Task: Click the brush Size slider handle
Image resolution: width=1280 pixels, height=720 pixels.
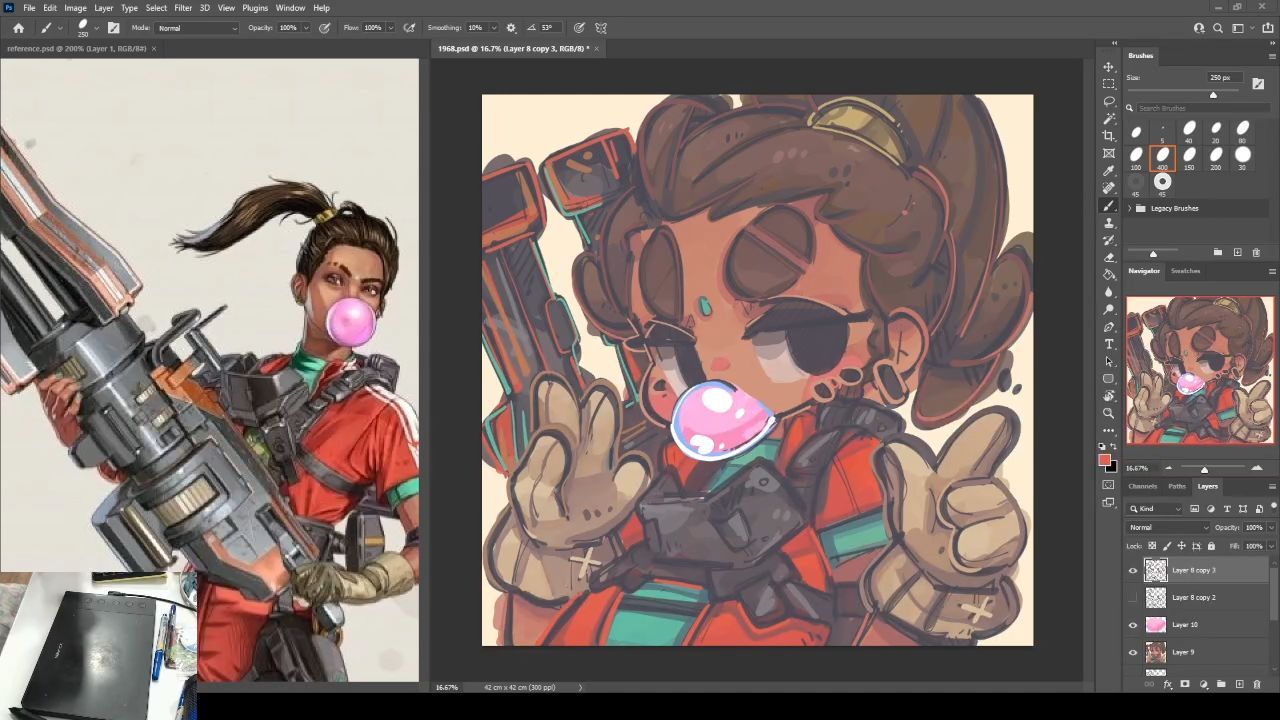Action: click(x=1213, y=95)
